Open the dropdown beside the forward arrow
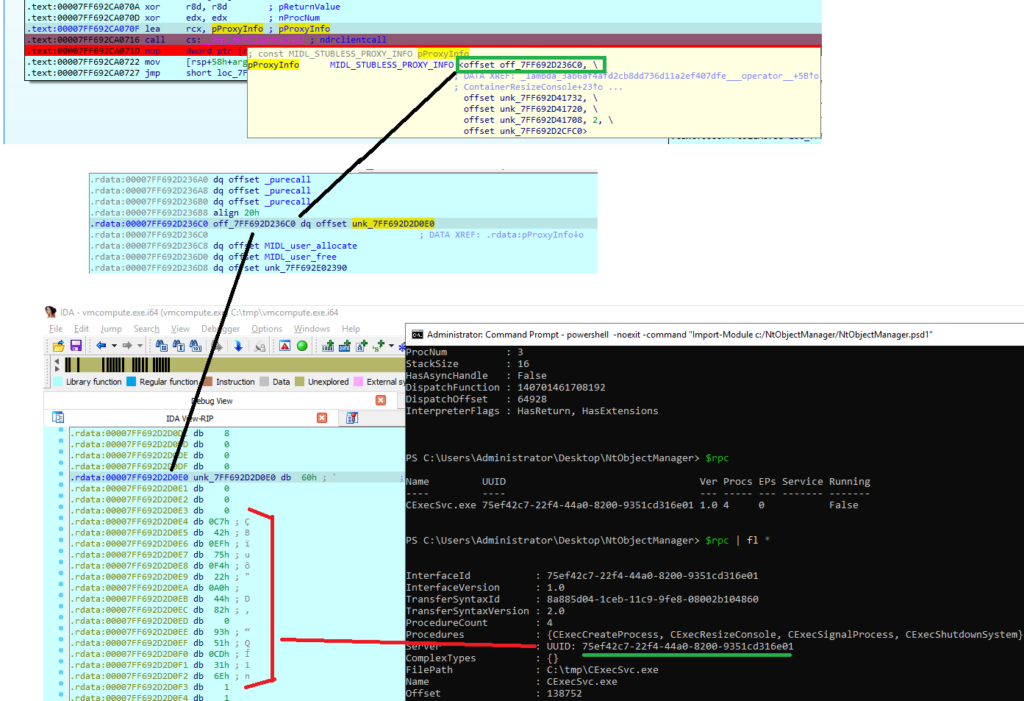 (140, 345)
